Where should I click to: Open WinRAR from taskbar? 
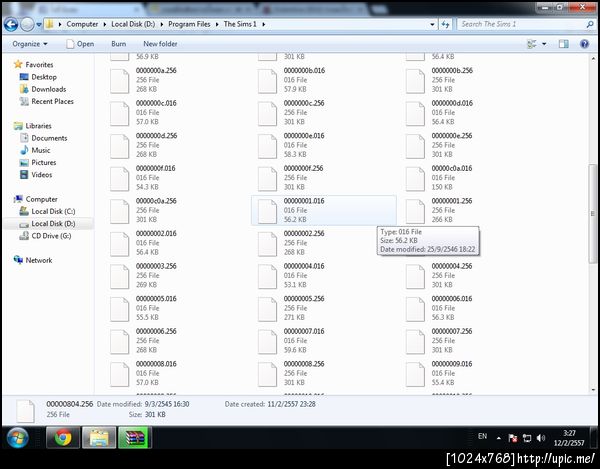pyautogui.click(x=135, y=437)
